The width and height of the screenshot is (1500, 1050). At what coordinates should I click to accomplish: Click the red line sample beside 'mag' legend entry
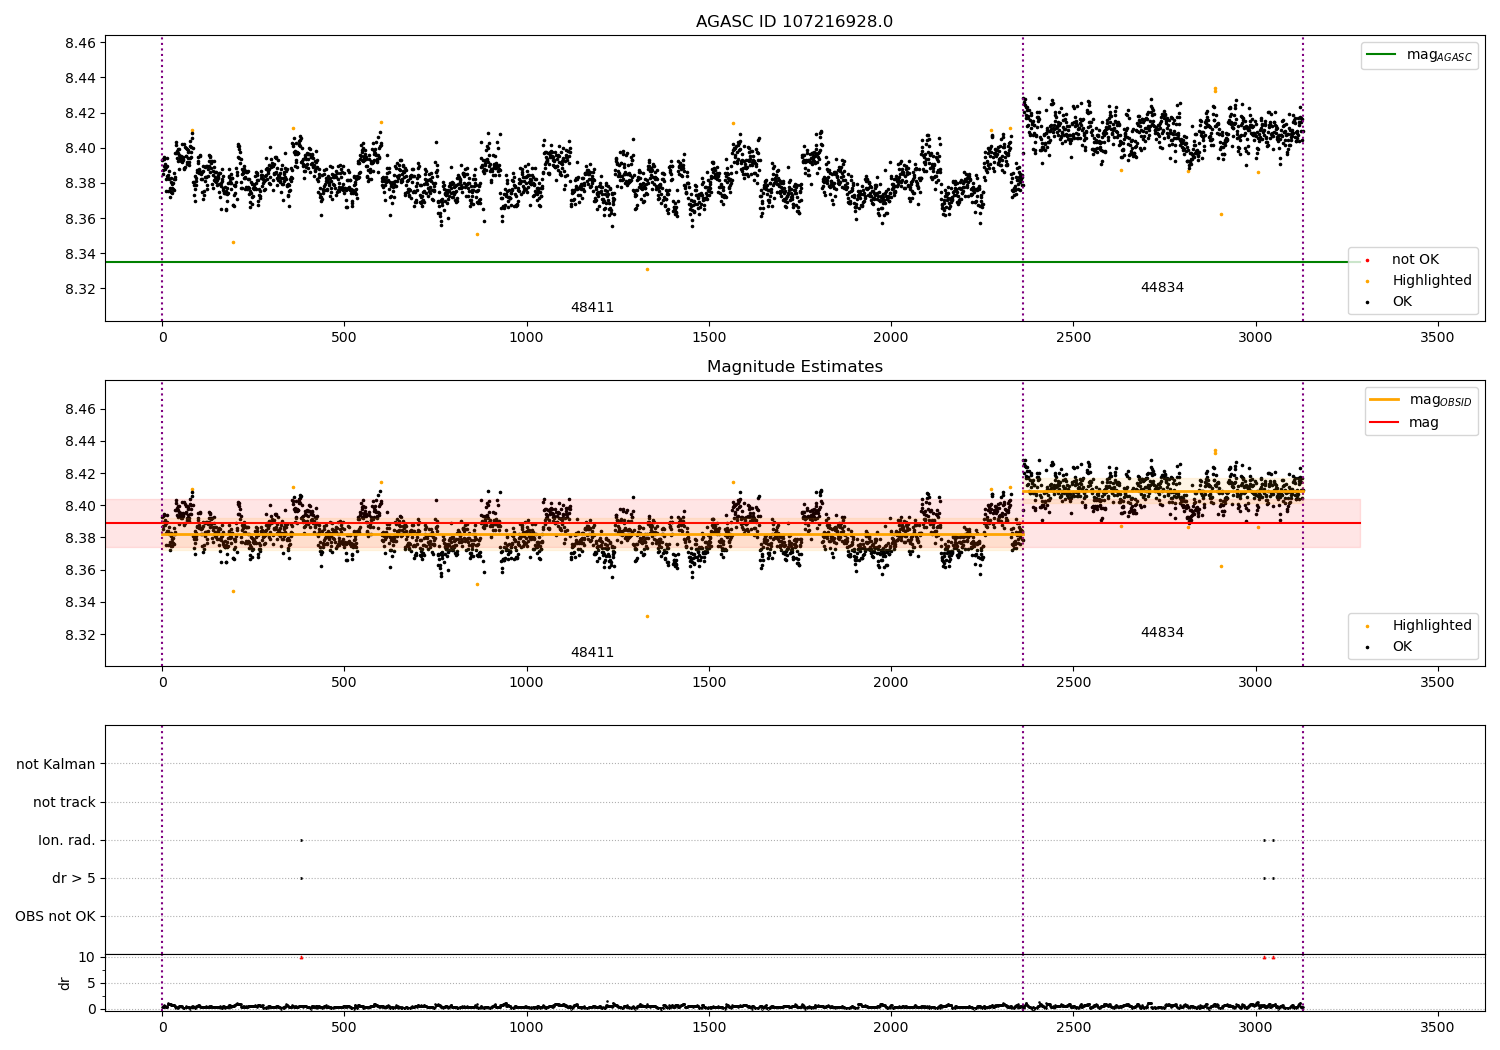pyautogui.click(x=1384, y=423)
